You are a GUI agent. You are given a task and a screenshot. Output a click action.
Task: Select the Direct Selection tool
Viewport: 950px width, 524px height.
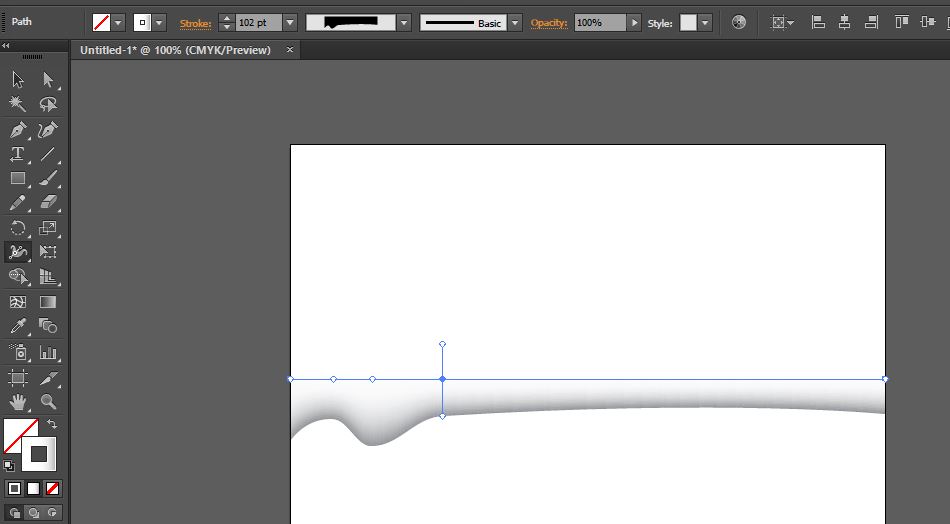pos(48,79)
